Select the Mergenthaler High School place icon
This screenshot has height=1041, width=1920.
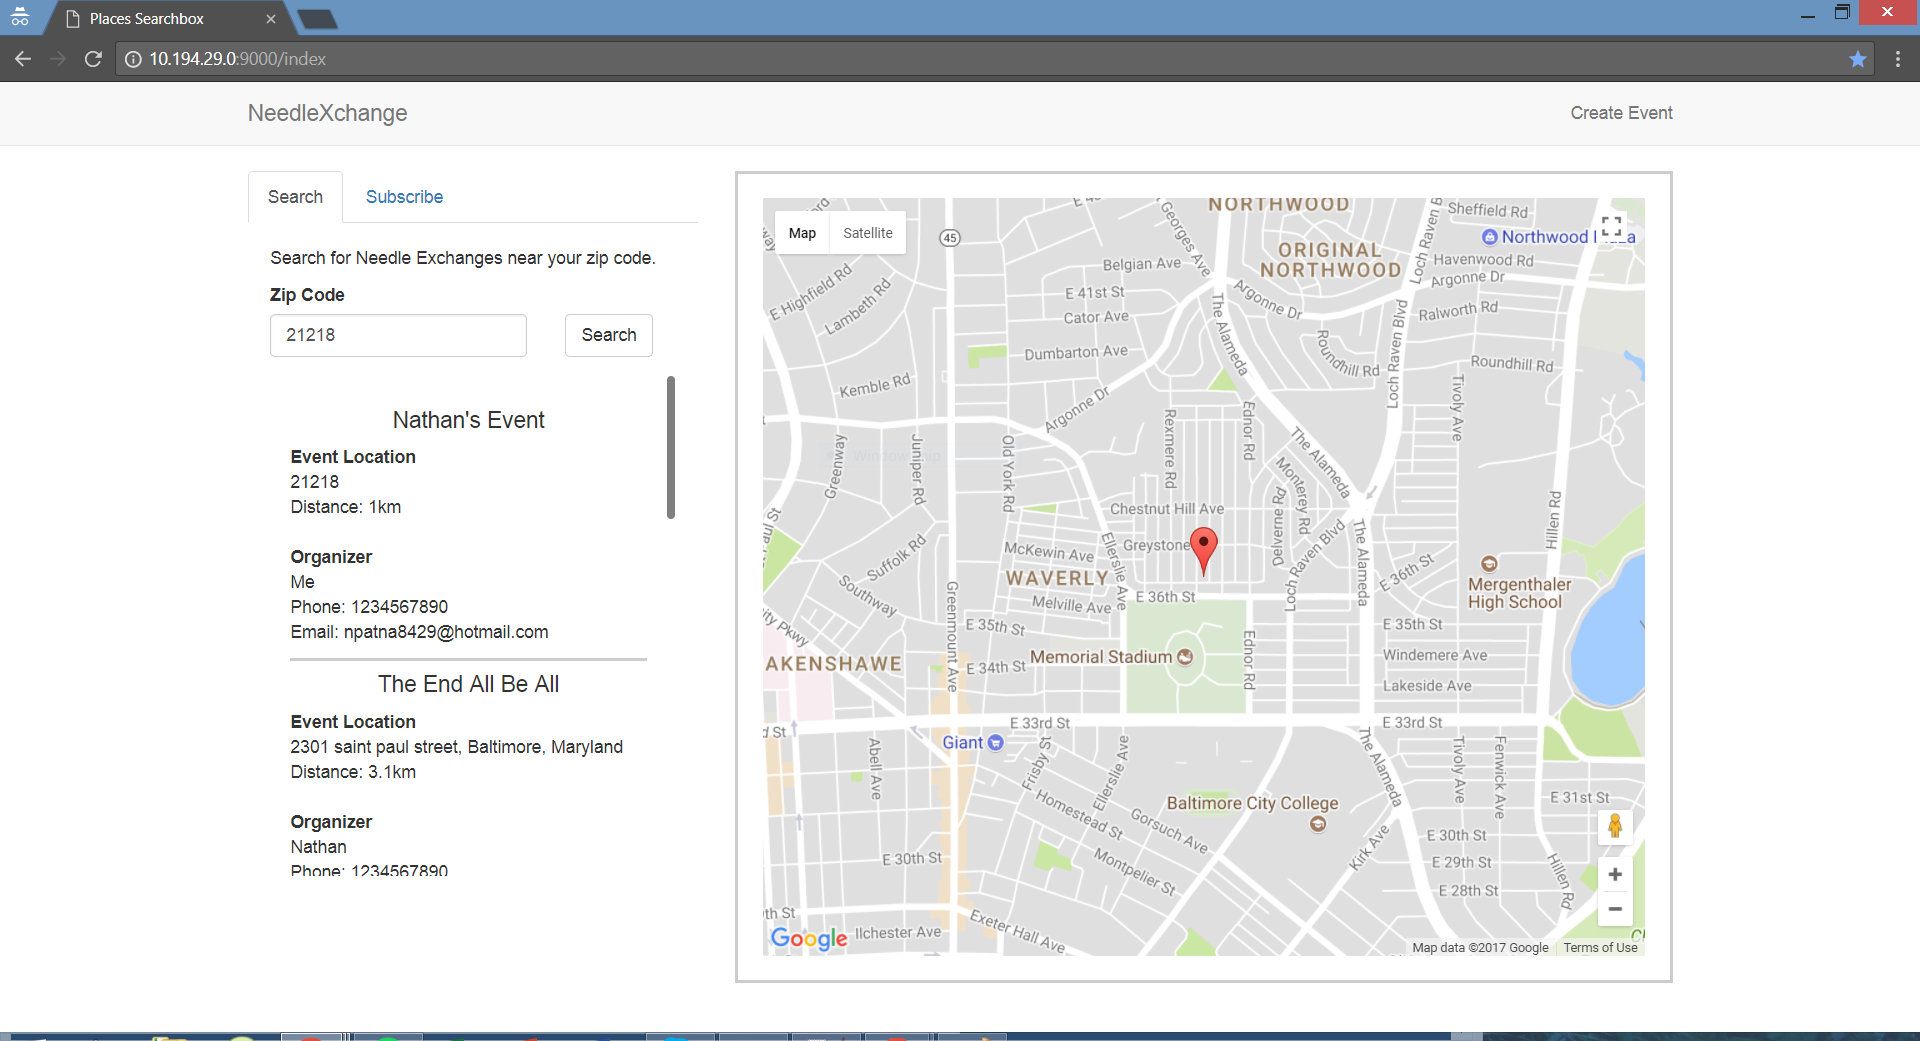pyautogui.click(x=1489, y=564)
